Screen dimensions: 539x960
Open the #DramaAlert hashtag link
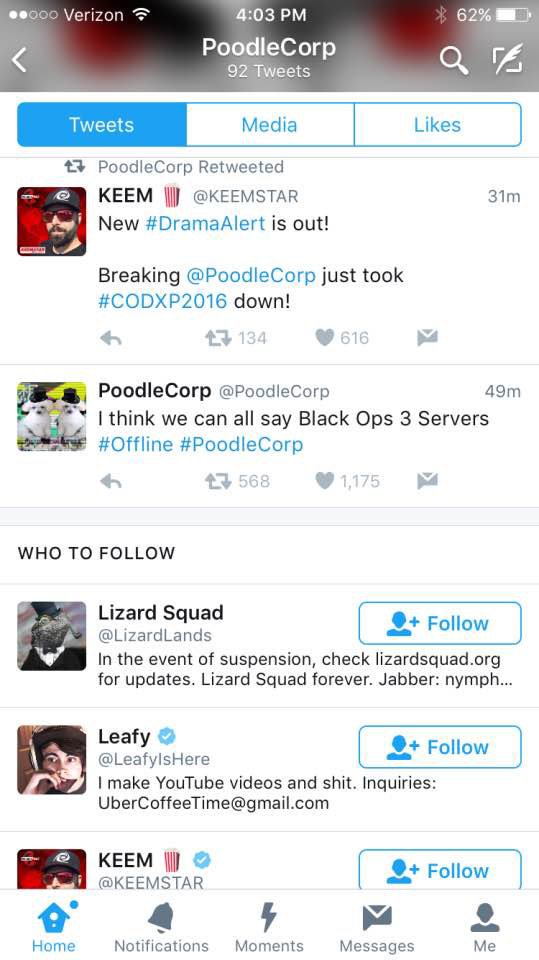click(205, 223)
